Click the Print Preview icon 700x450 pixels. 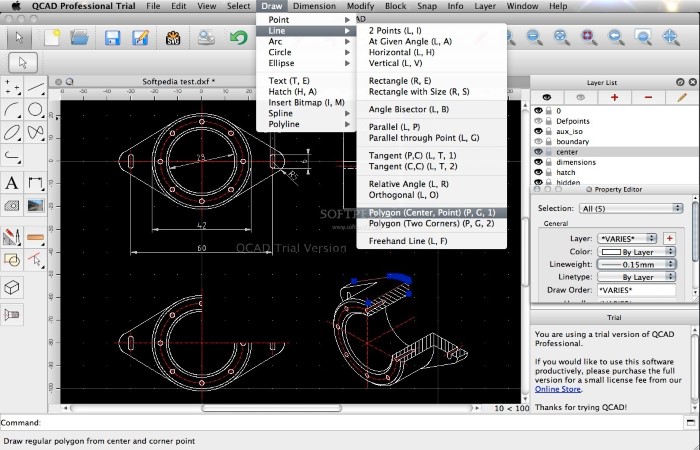pyautogui.click(x=206, y=38)
